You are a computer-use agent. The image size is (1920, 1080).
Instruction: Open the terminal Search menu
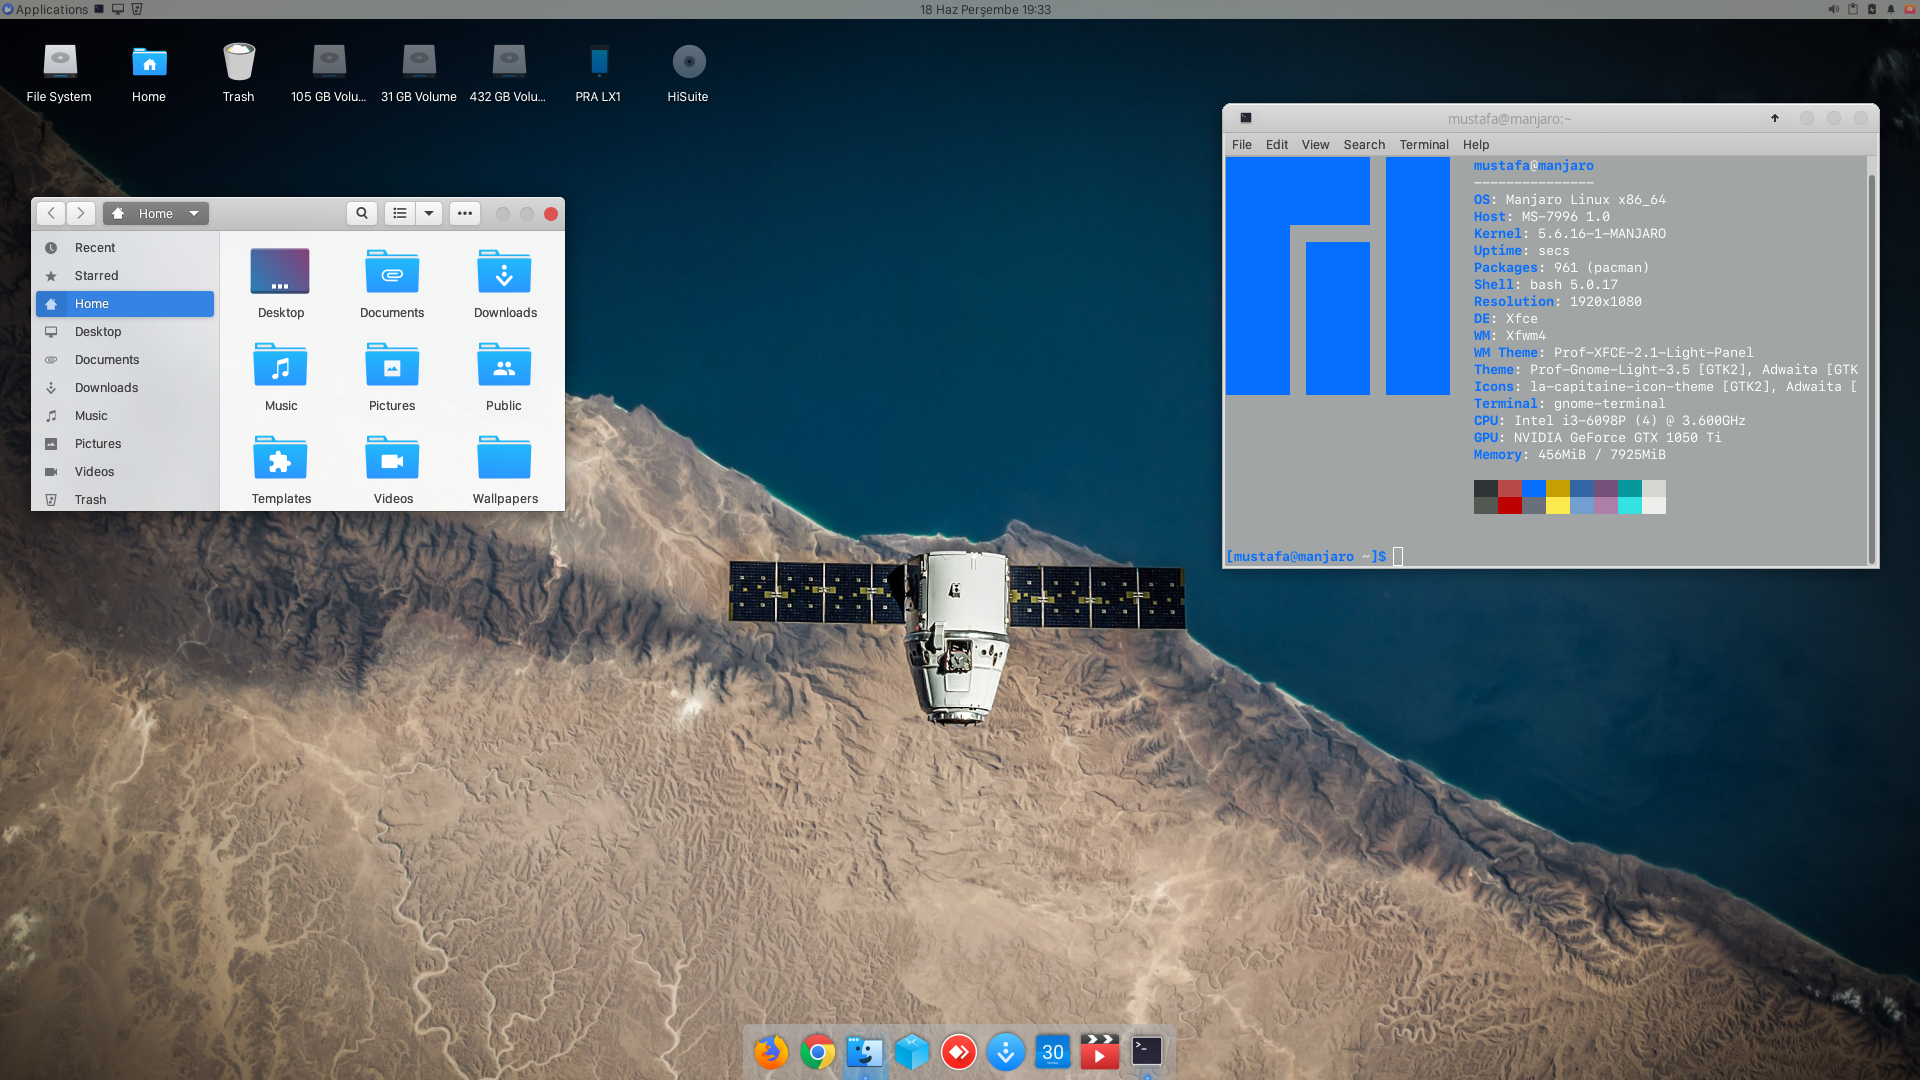pyautogui.click(x=1364, y=145)
